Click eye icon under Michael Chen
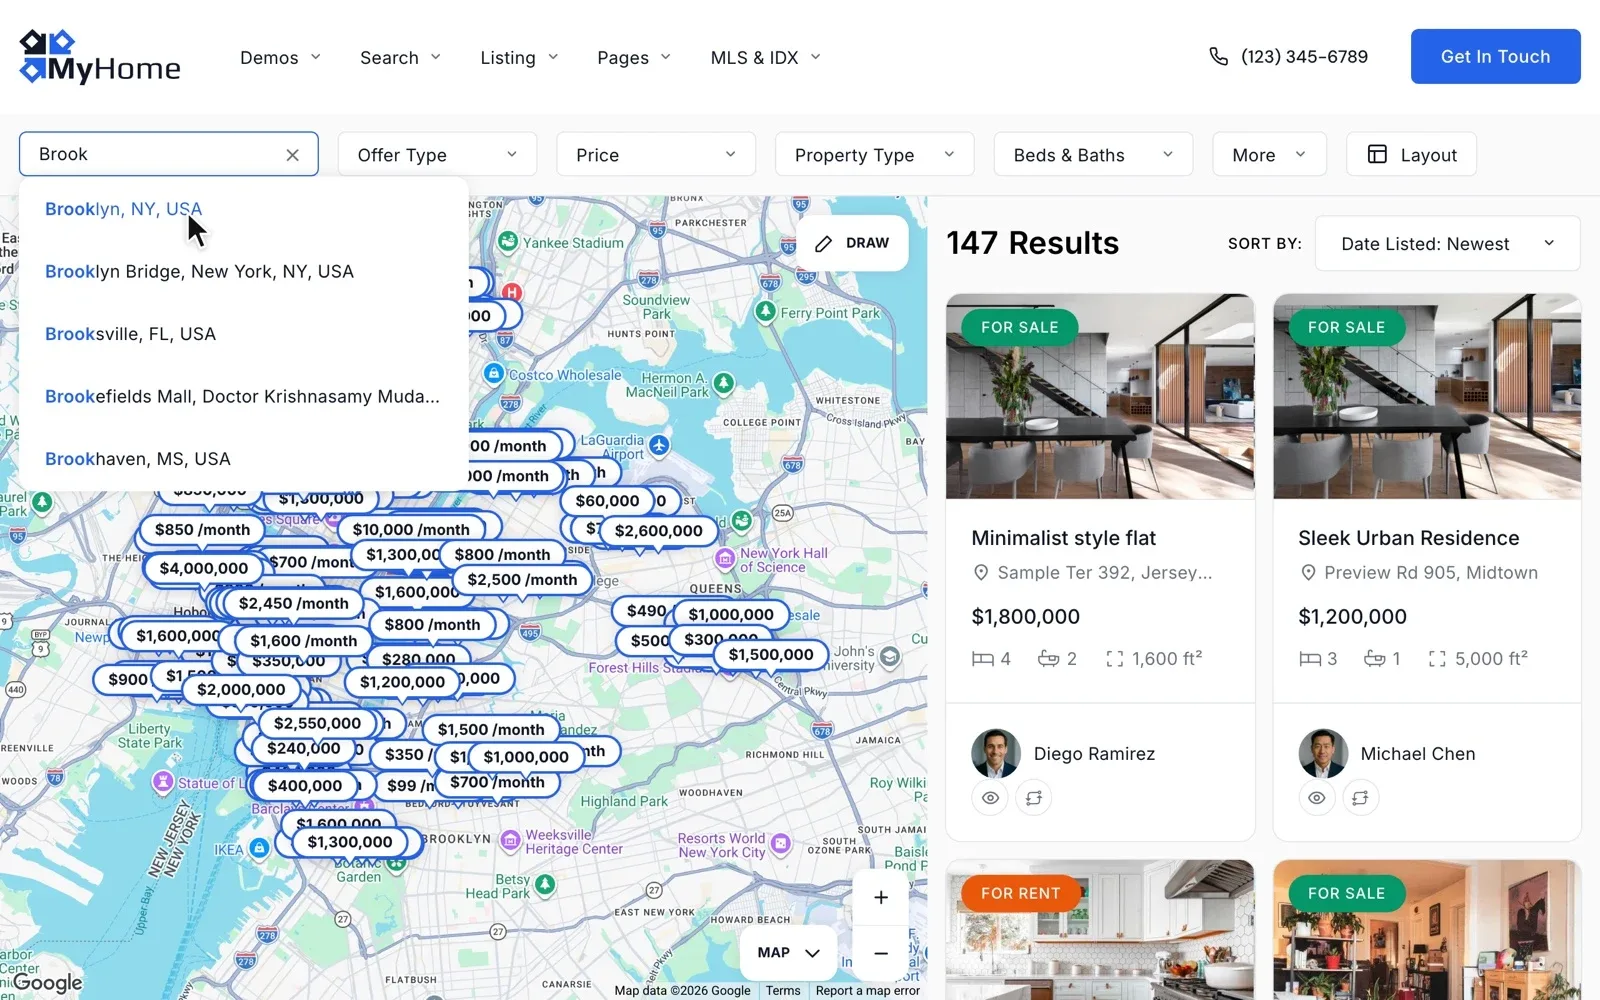The width and height of the screenshot is (1600, 1000). [x=1317, y=798]
